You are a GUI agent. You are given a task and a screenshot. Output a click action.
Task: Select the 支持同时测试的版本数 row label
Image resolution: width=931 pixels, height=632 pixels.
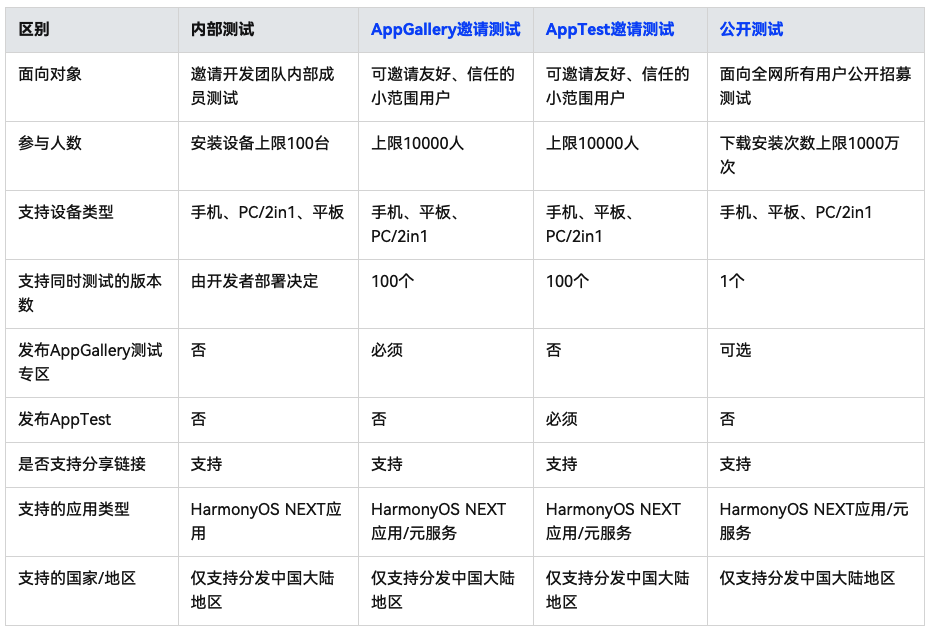coord(90,293)
